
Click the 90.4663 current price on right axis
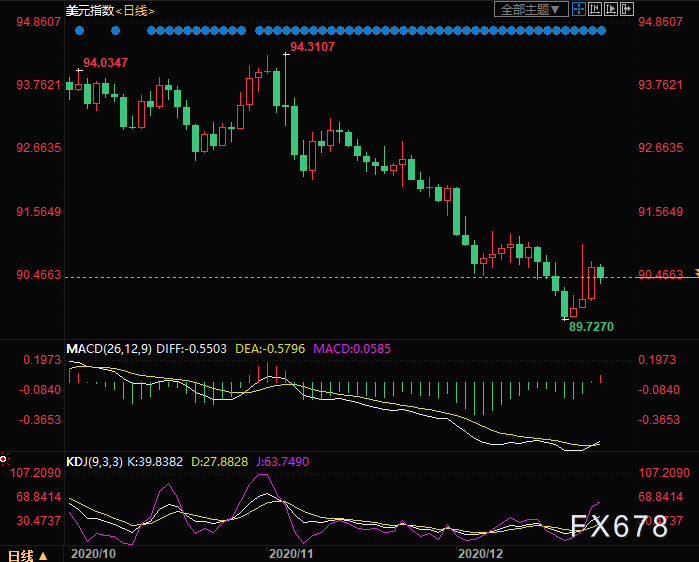point(660,274)
